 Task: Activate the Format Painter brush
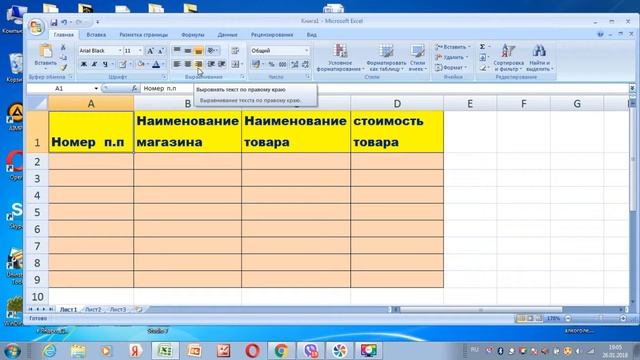tap(63, 67)
